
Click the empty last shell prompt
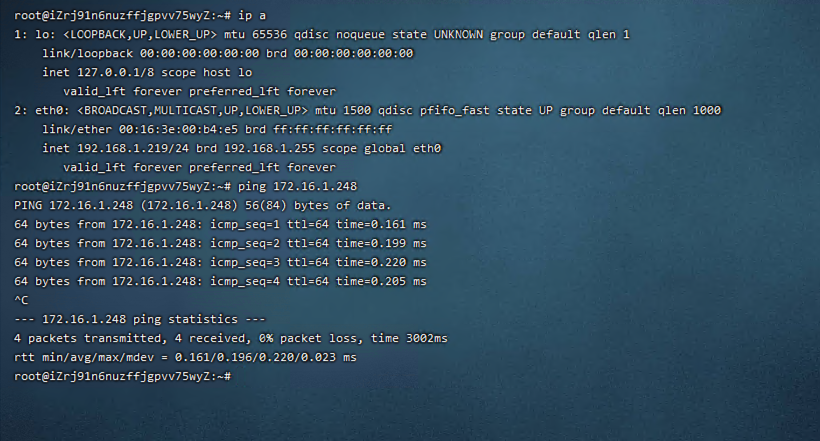tap(236, 376)
